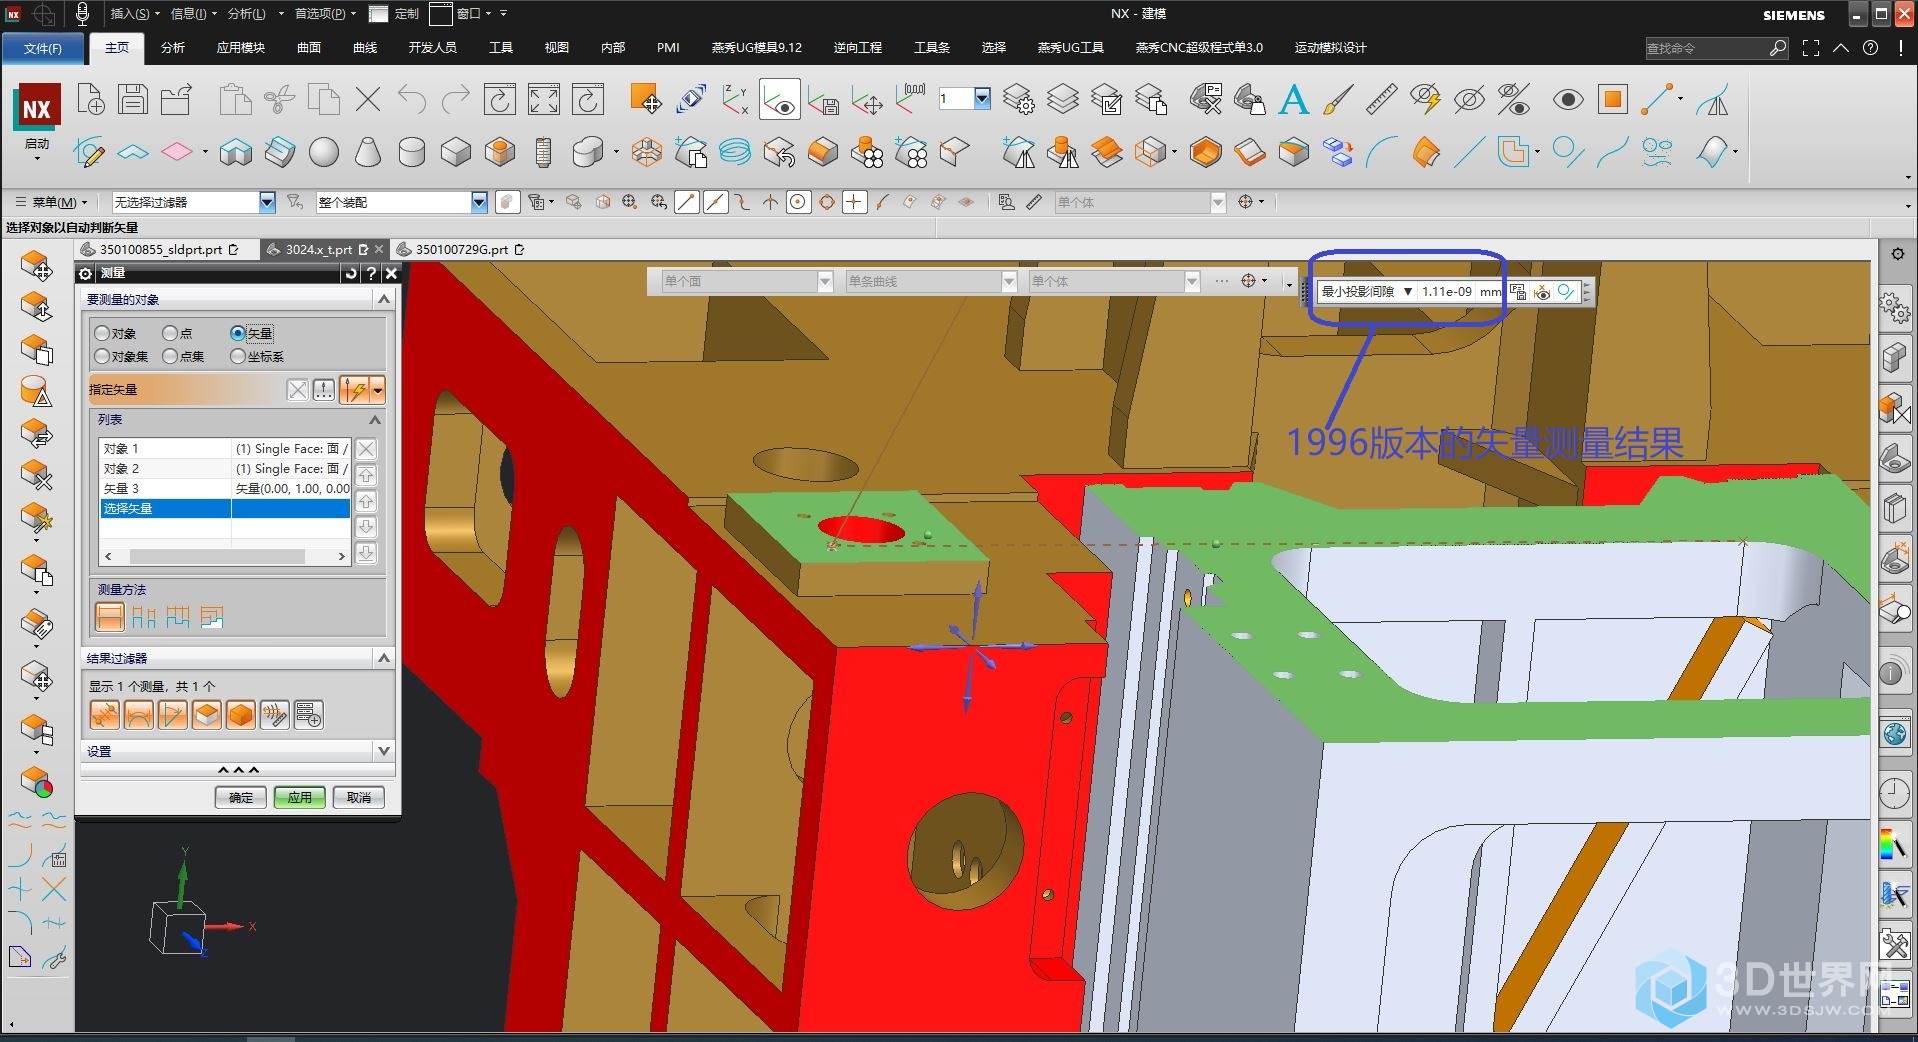Expand the 设置 section
1918x1042 pixels.
pos(384,751)
